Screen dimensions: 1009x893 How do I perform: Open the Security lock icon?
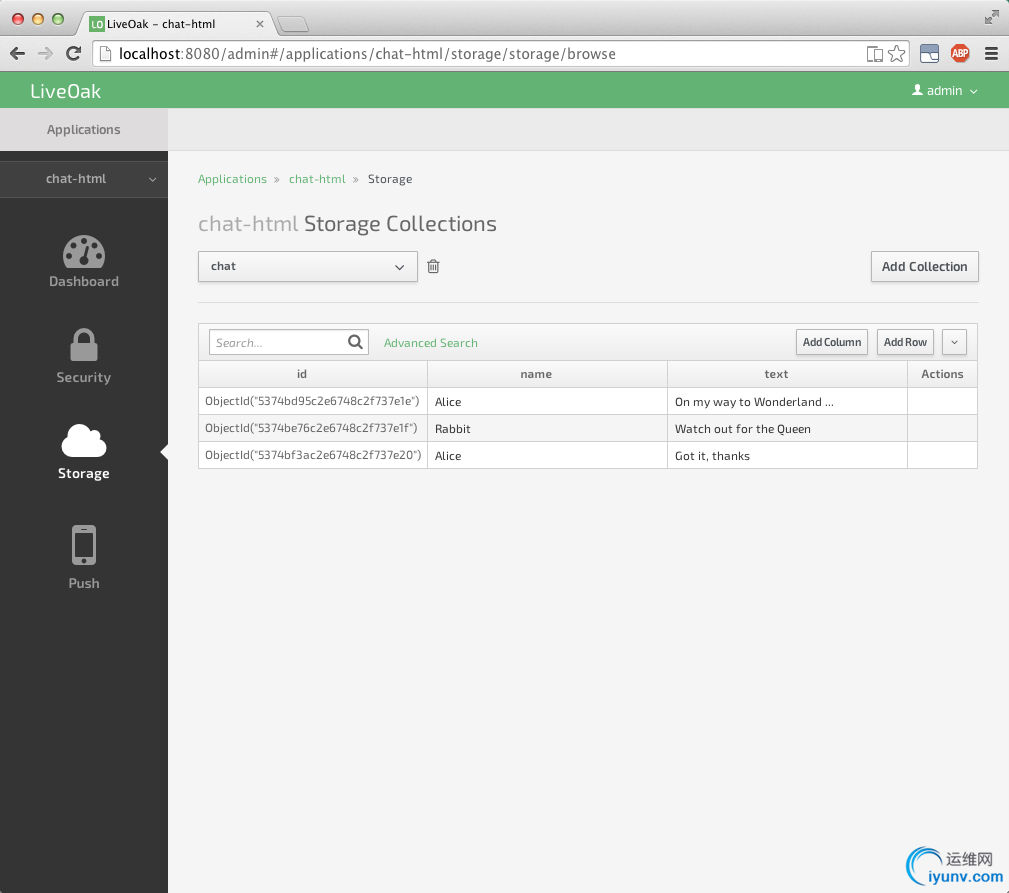tap(84, 345)
